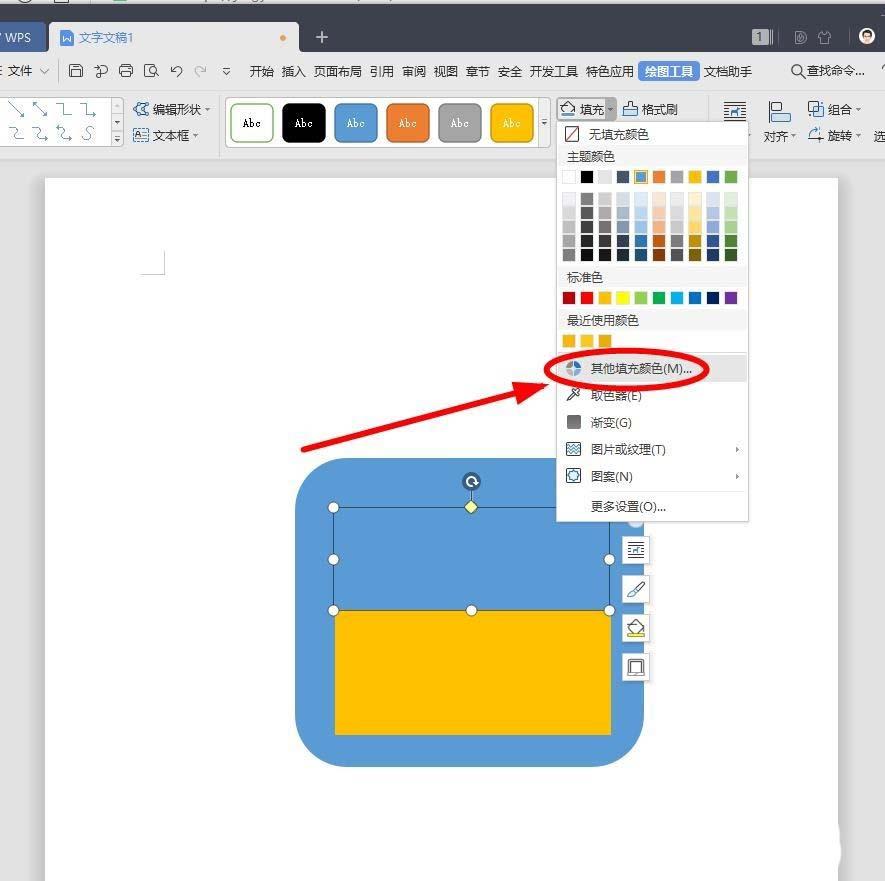Pick the orange theme color swatch
Viewport: 885px width, 881px height.
point(659,177)
